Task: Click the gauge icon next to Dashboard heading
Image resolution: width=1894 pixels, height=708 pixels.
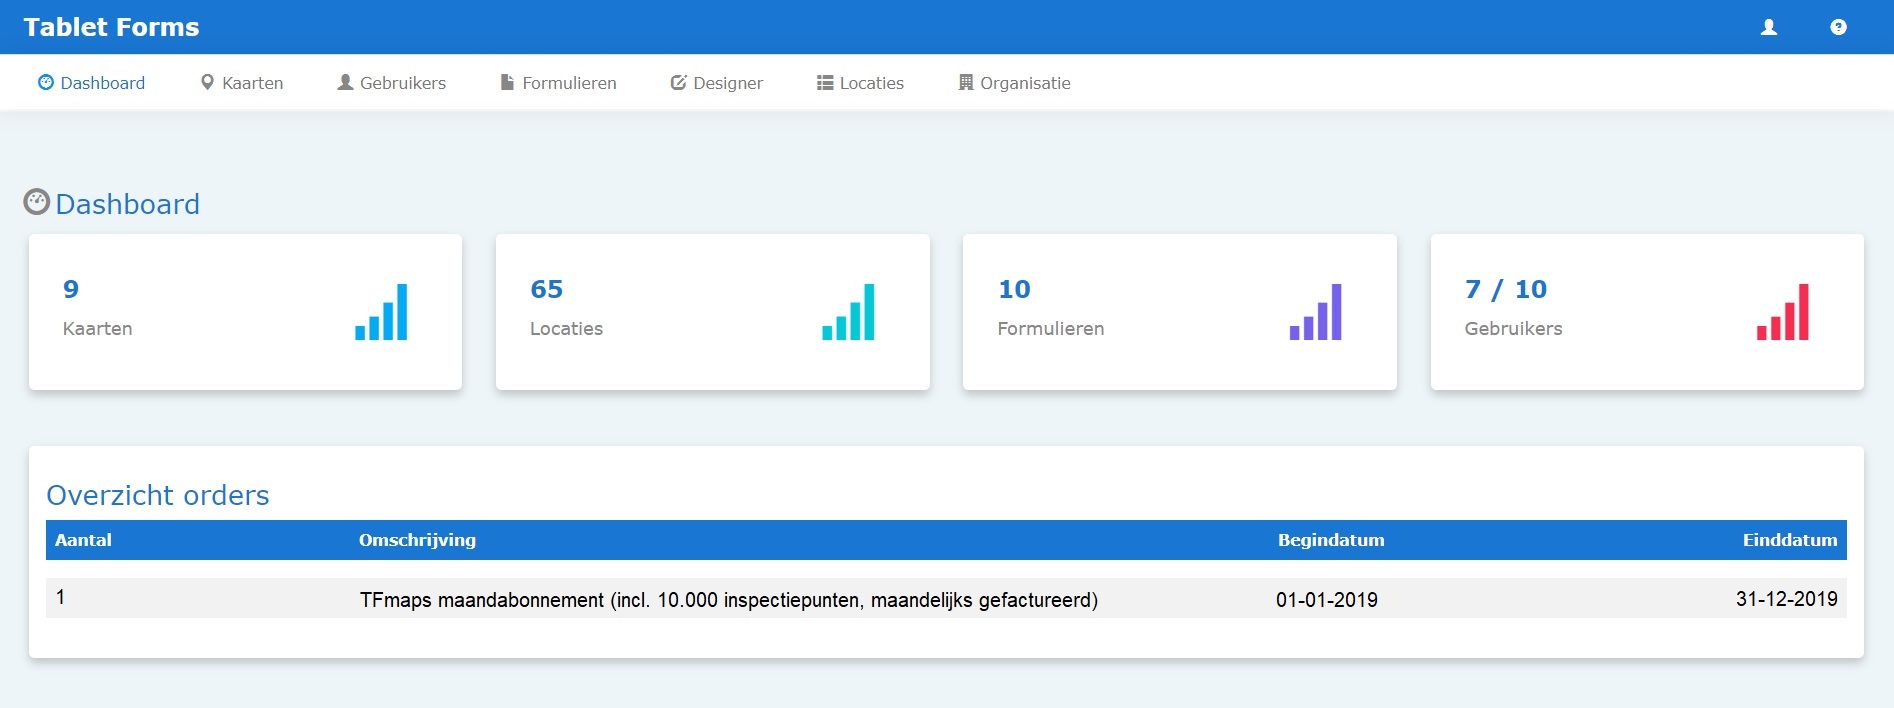Action: (x=36, y=202)
